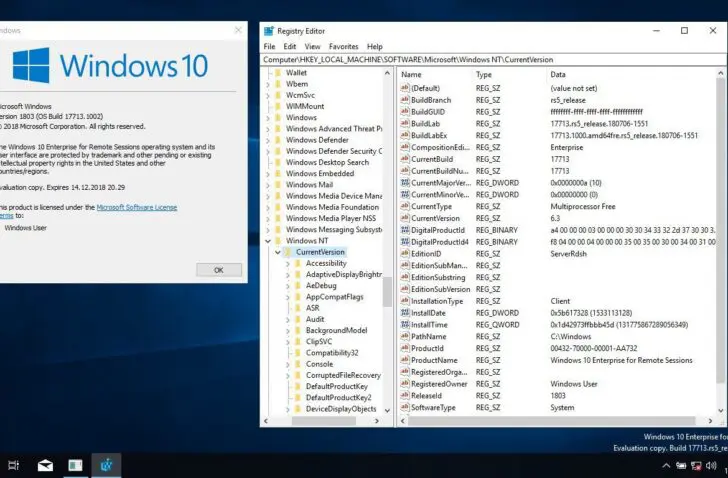Click the DigitalProductId binary value icon

coord(405,230)
